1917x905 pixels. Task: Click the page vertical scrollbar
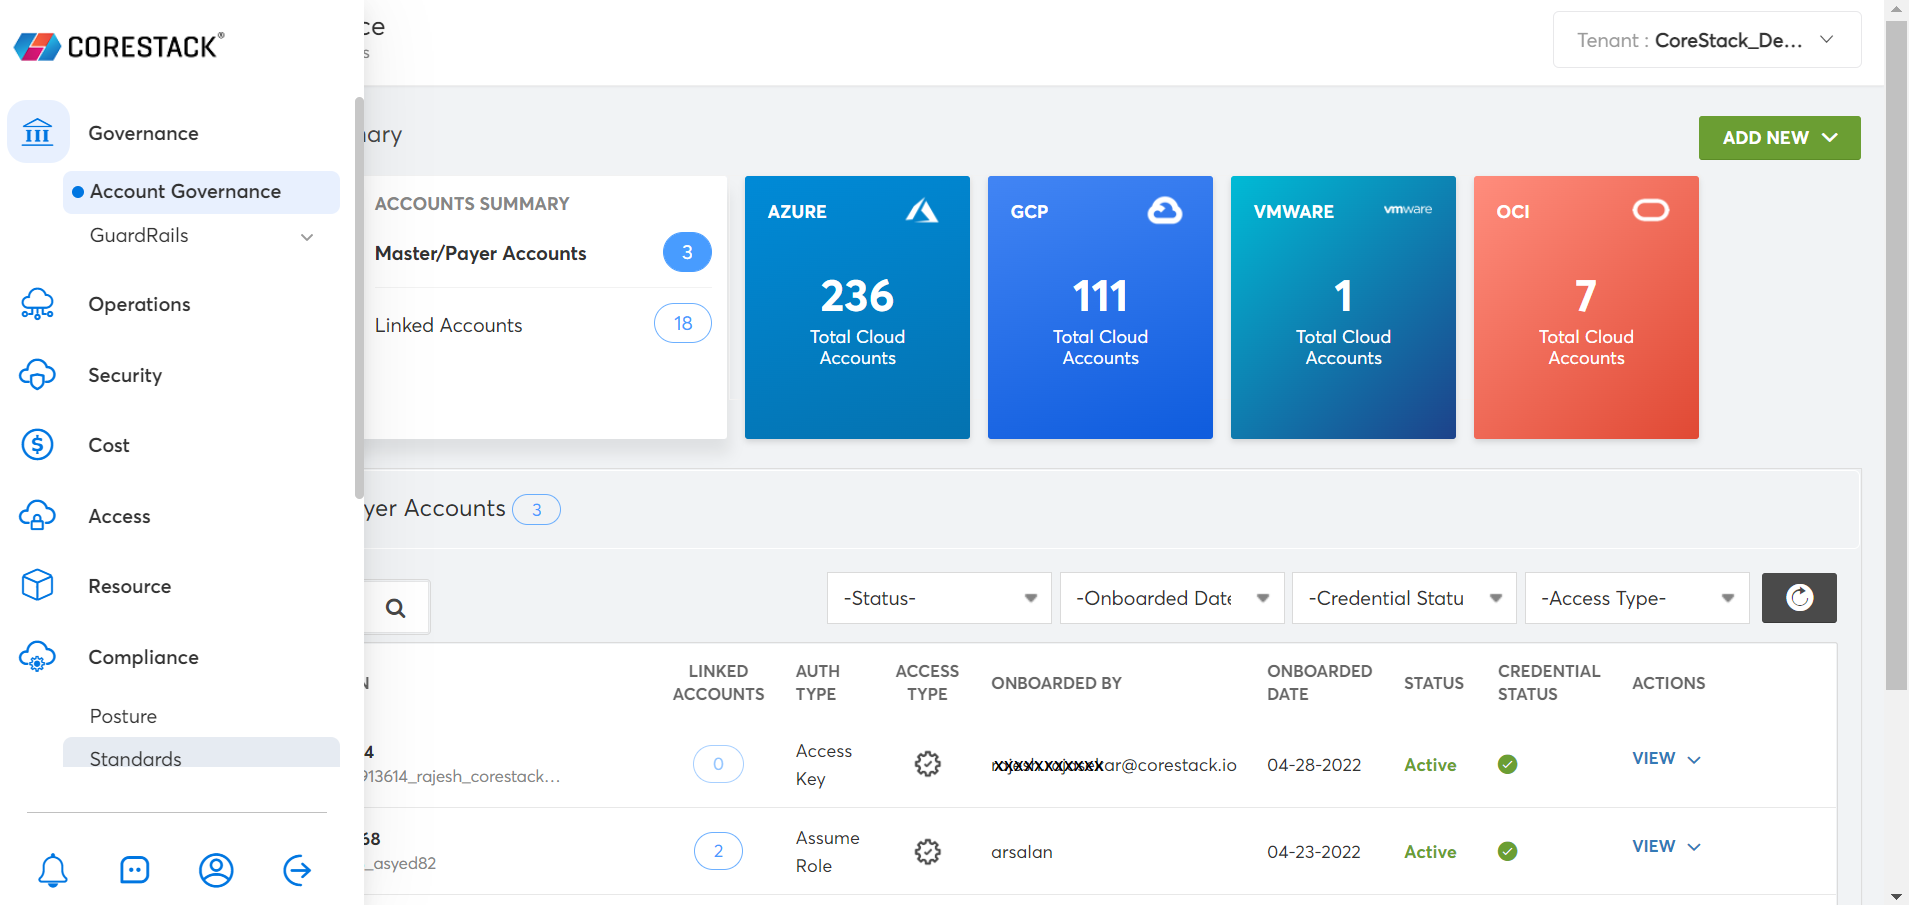[1896, 355]
